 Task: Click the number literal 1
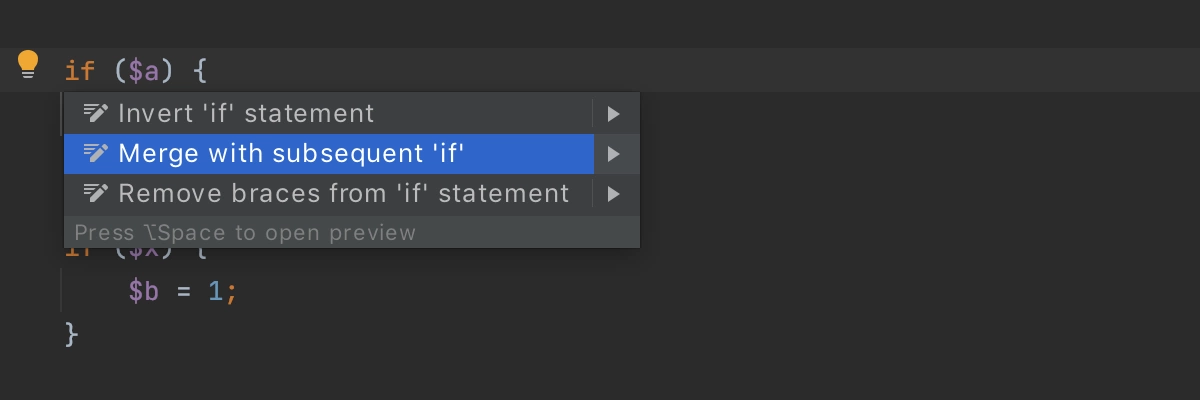213,291
